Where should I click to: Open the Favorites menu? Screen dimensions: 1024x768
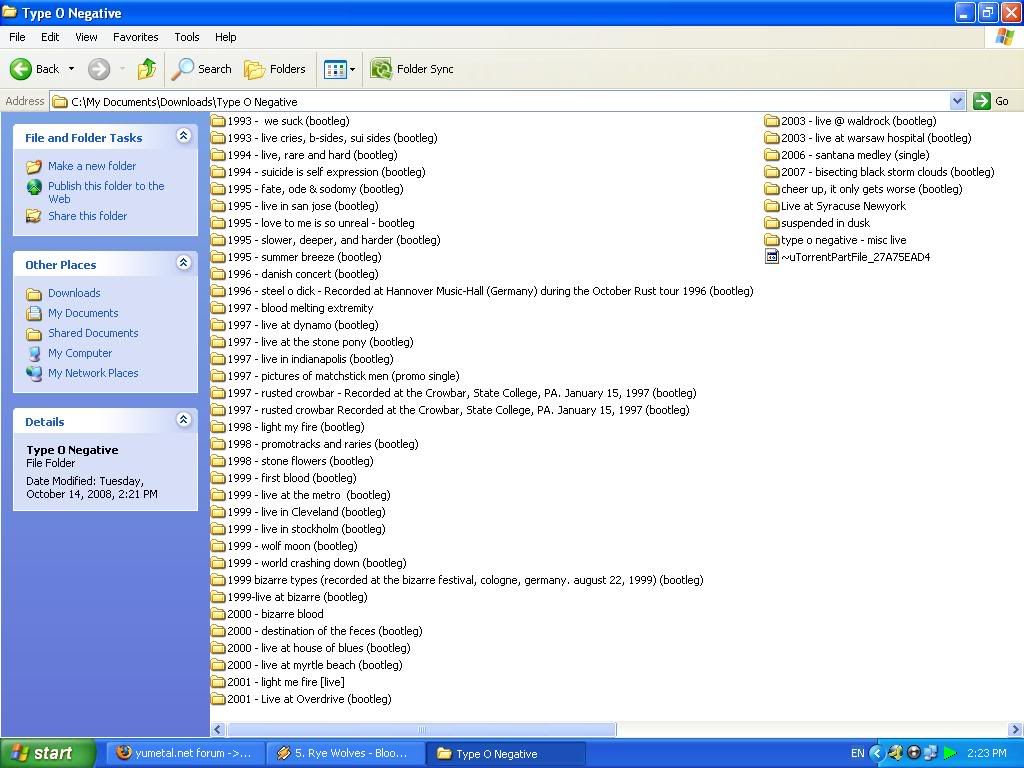click(x=135, y=37)
